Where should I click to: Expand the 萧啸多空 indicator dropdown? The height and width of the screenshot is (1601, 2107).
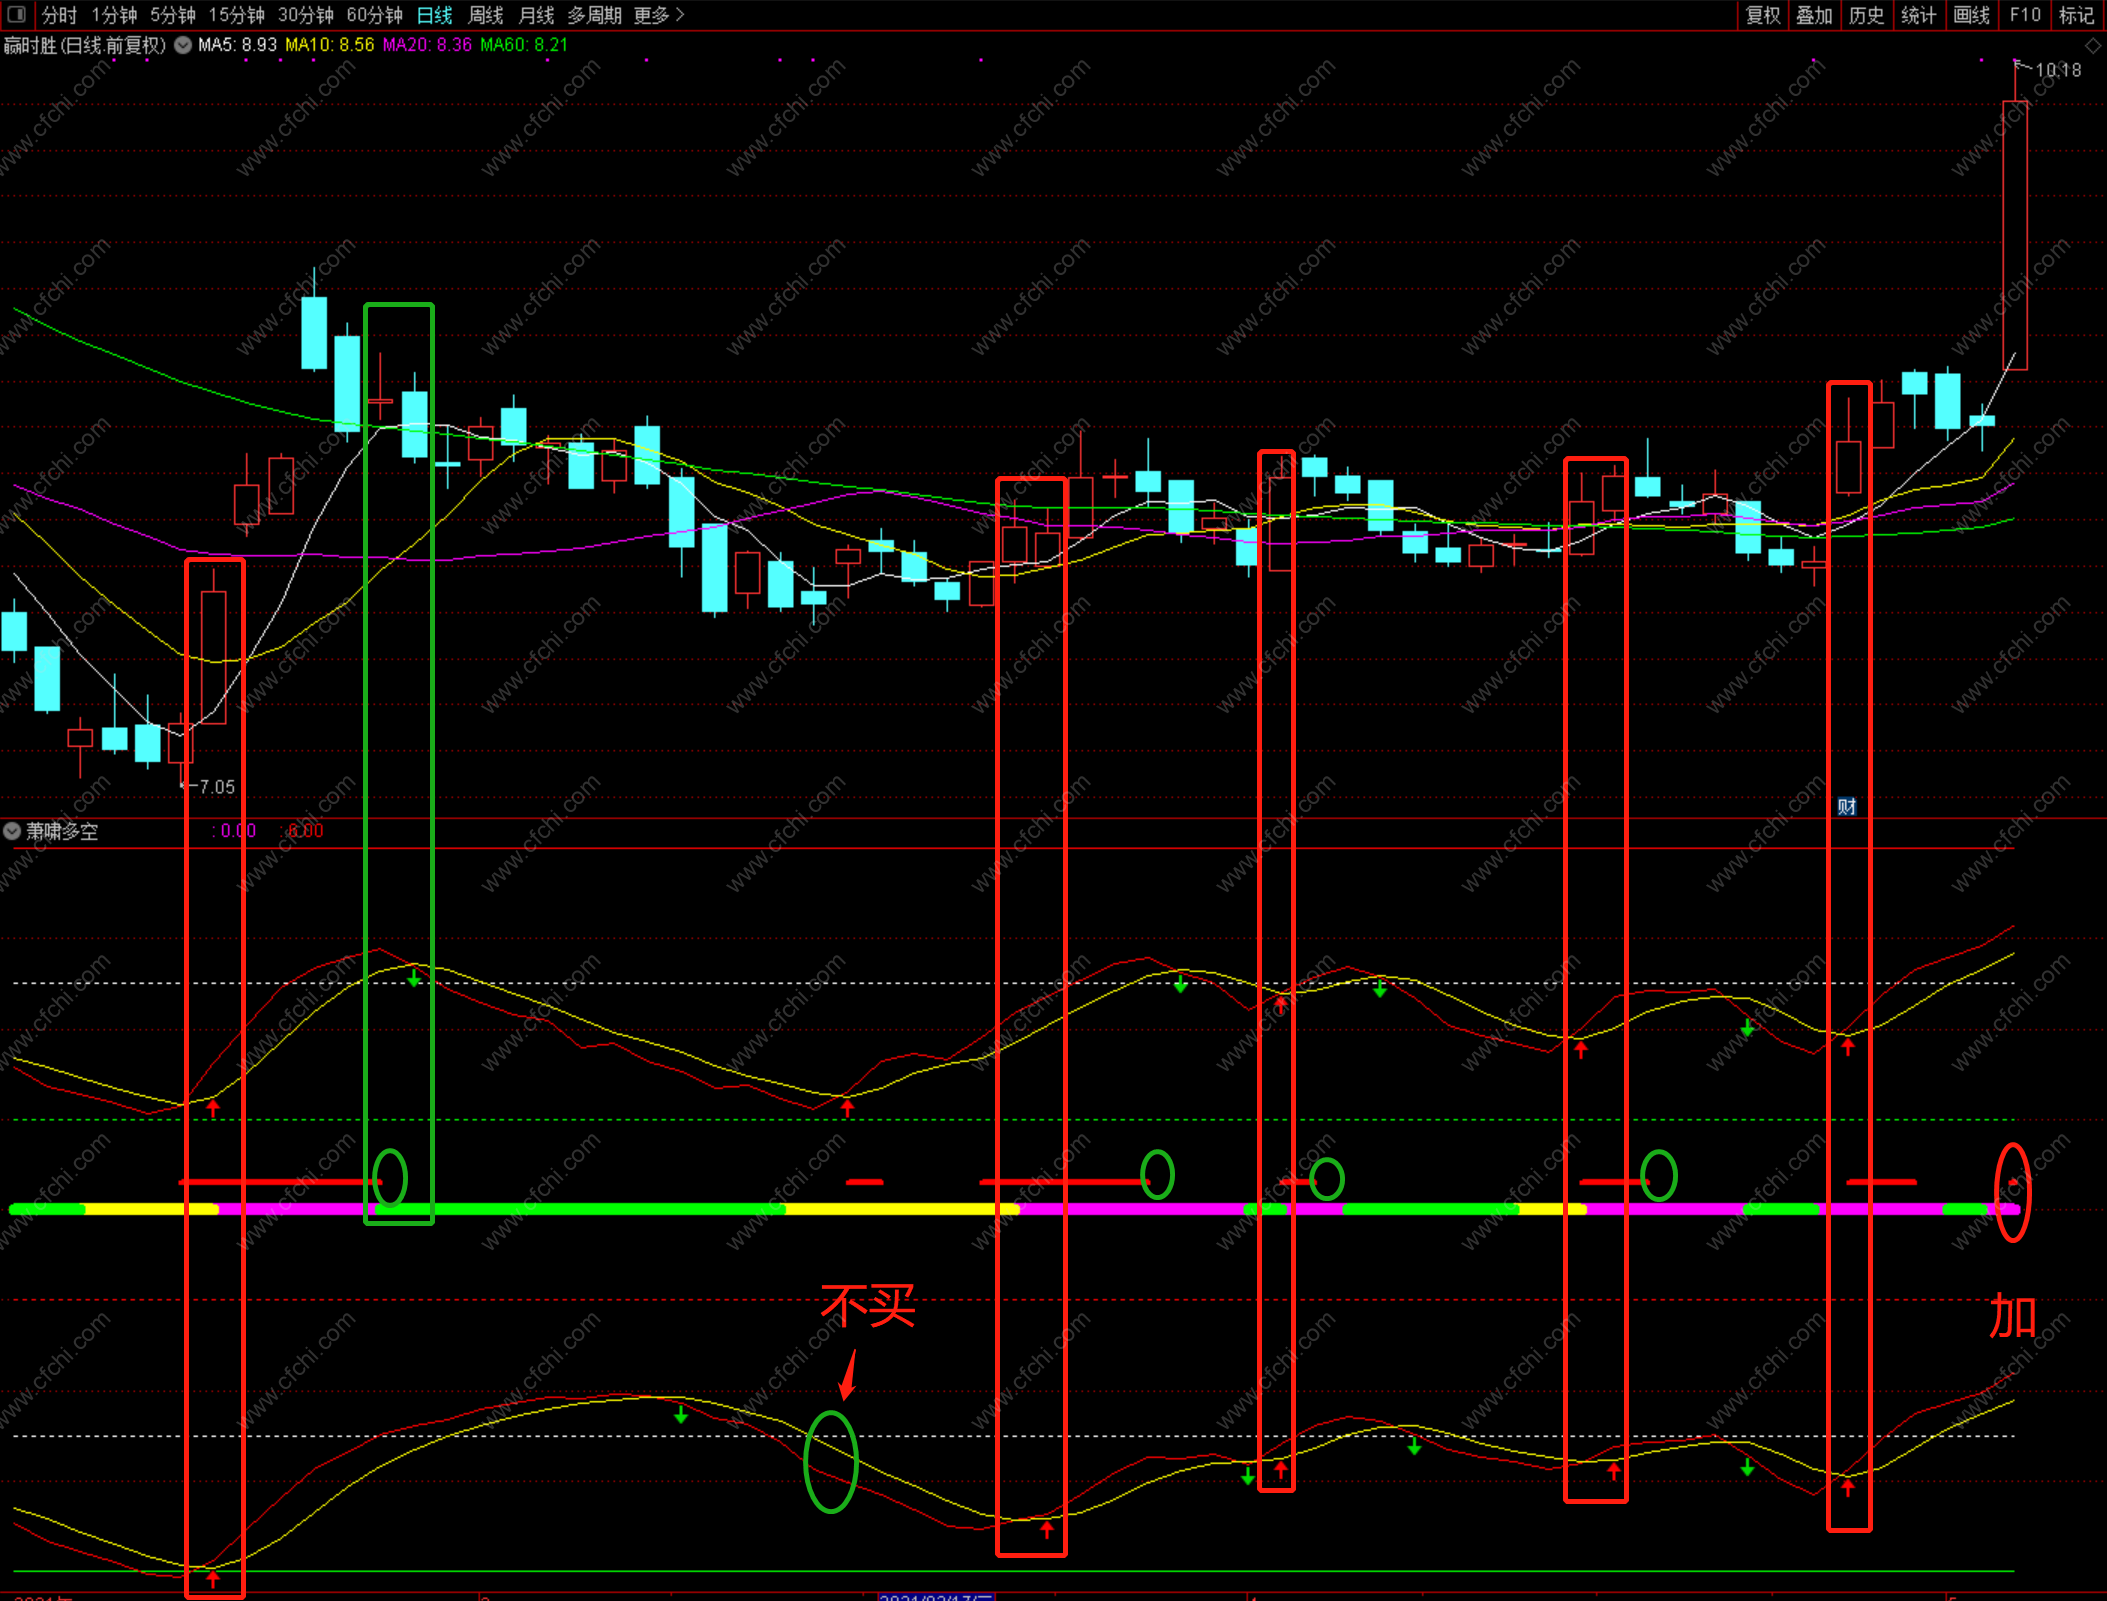tap(12, 831)
